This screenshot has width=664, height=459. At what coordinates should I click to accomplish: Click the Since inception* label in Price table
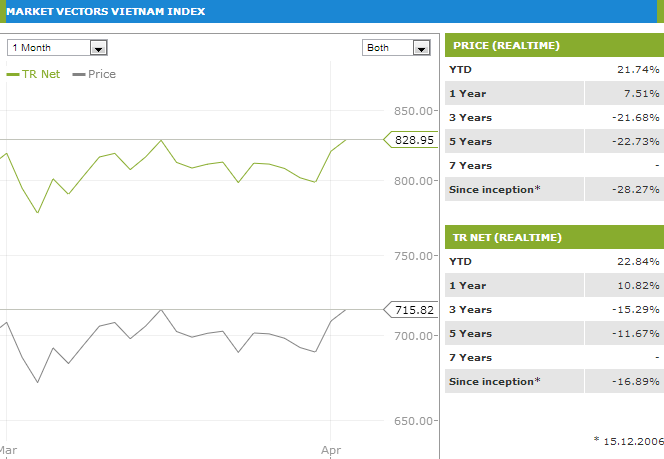point(495,190)
